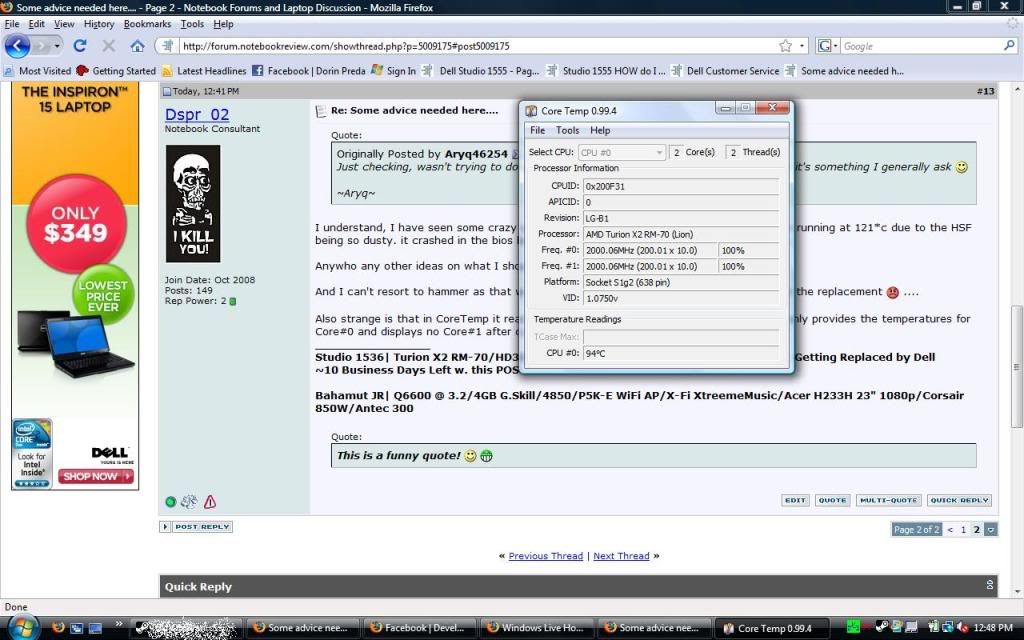Collapse the Quick Reply section
1024x640 pixels.
tap(989, 585)
